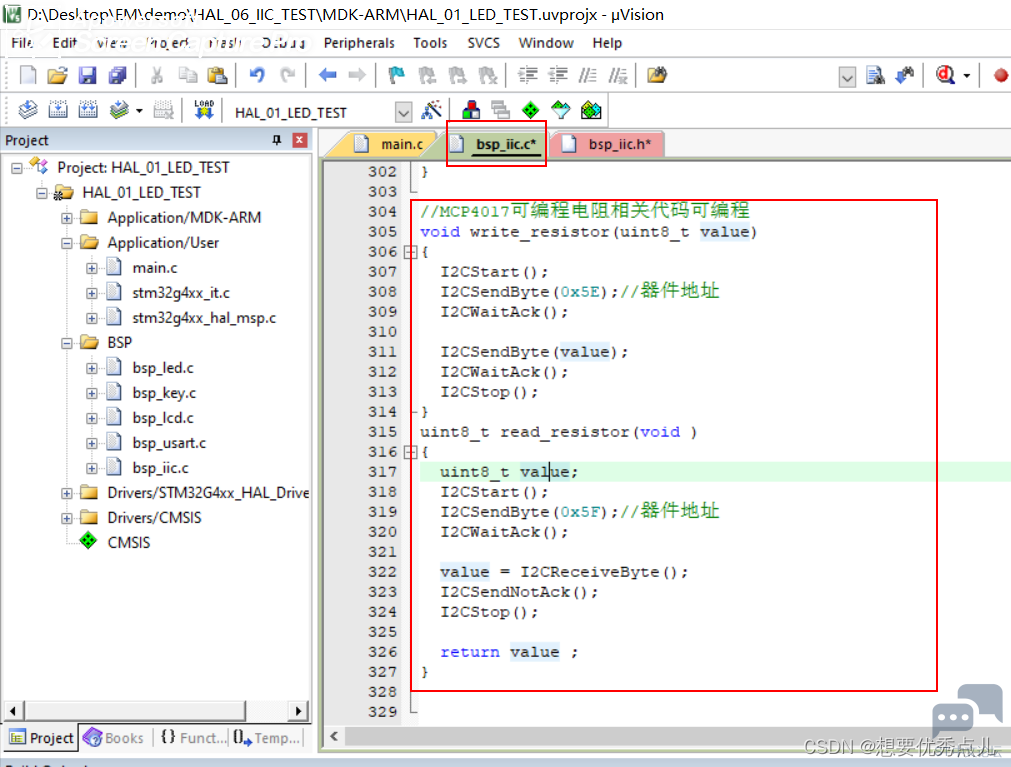Expand bsp_iic.c in the project tree

click(92, 469)
